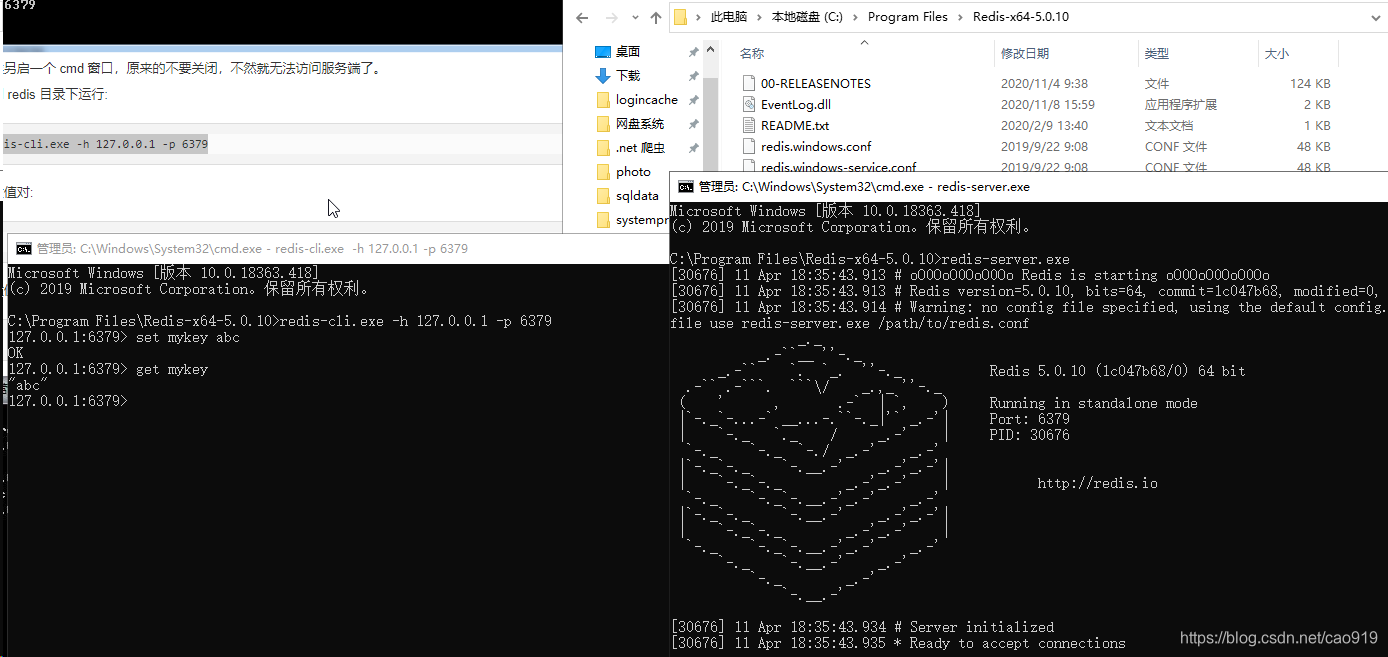Go up one folder level in Explorer
The height and width of the screenshot is (657, 1388).
656,17
